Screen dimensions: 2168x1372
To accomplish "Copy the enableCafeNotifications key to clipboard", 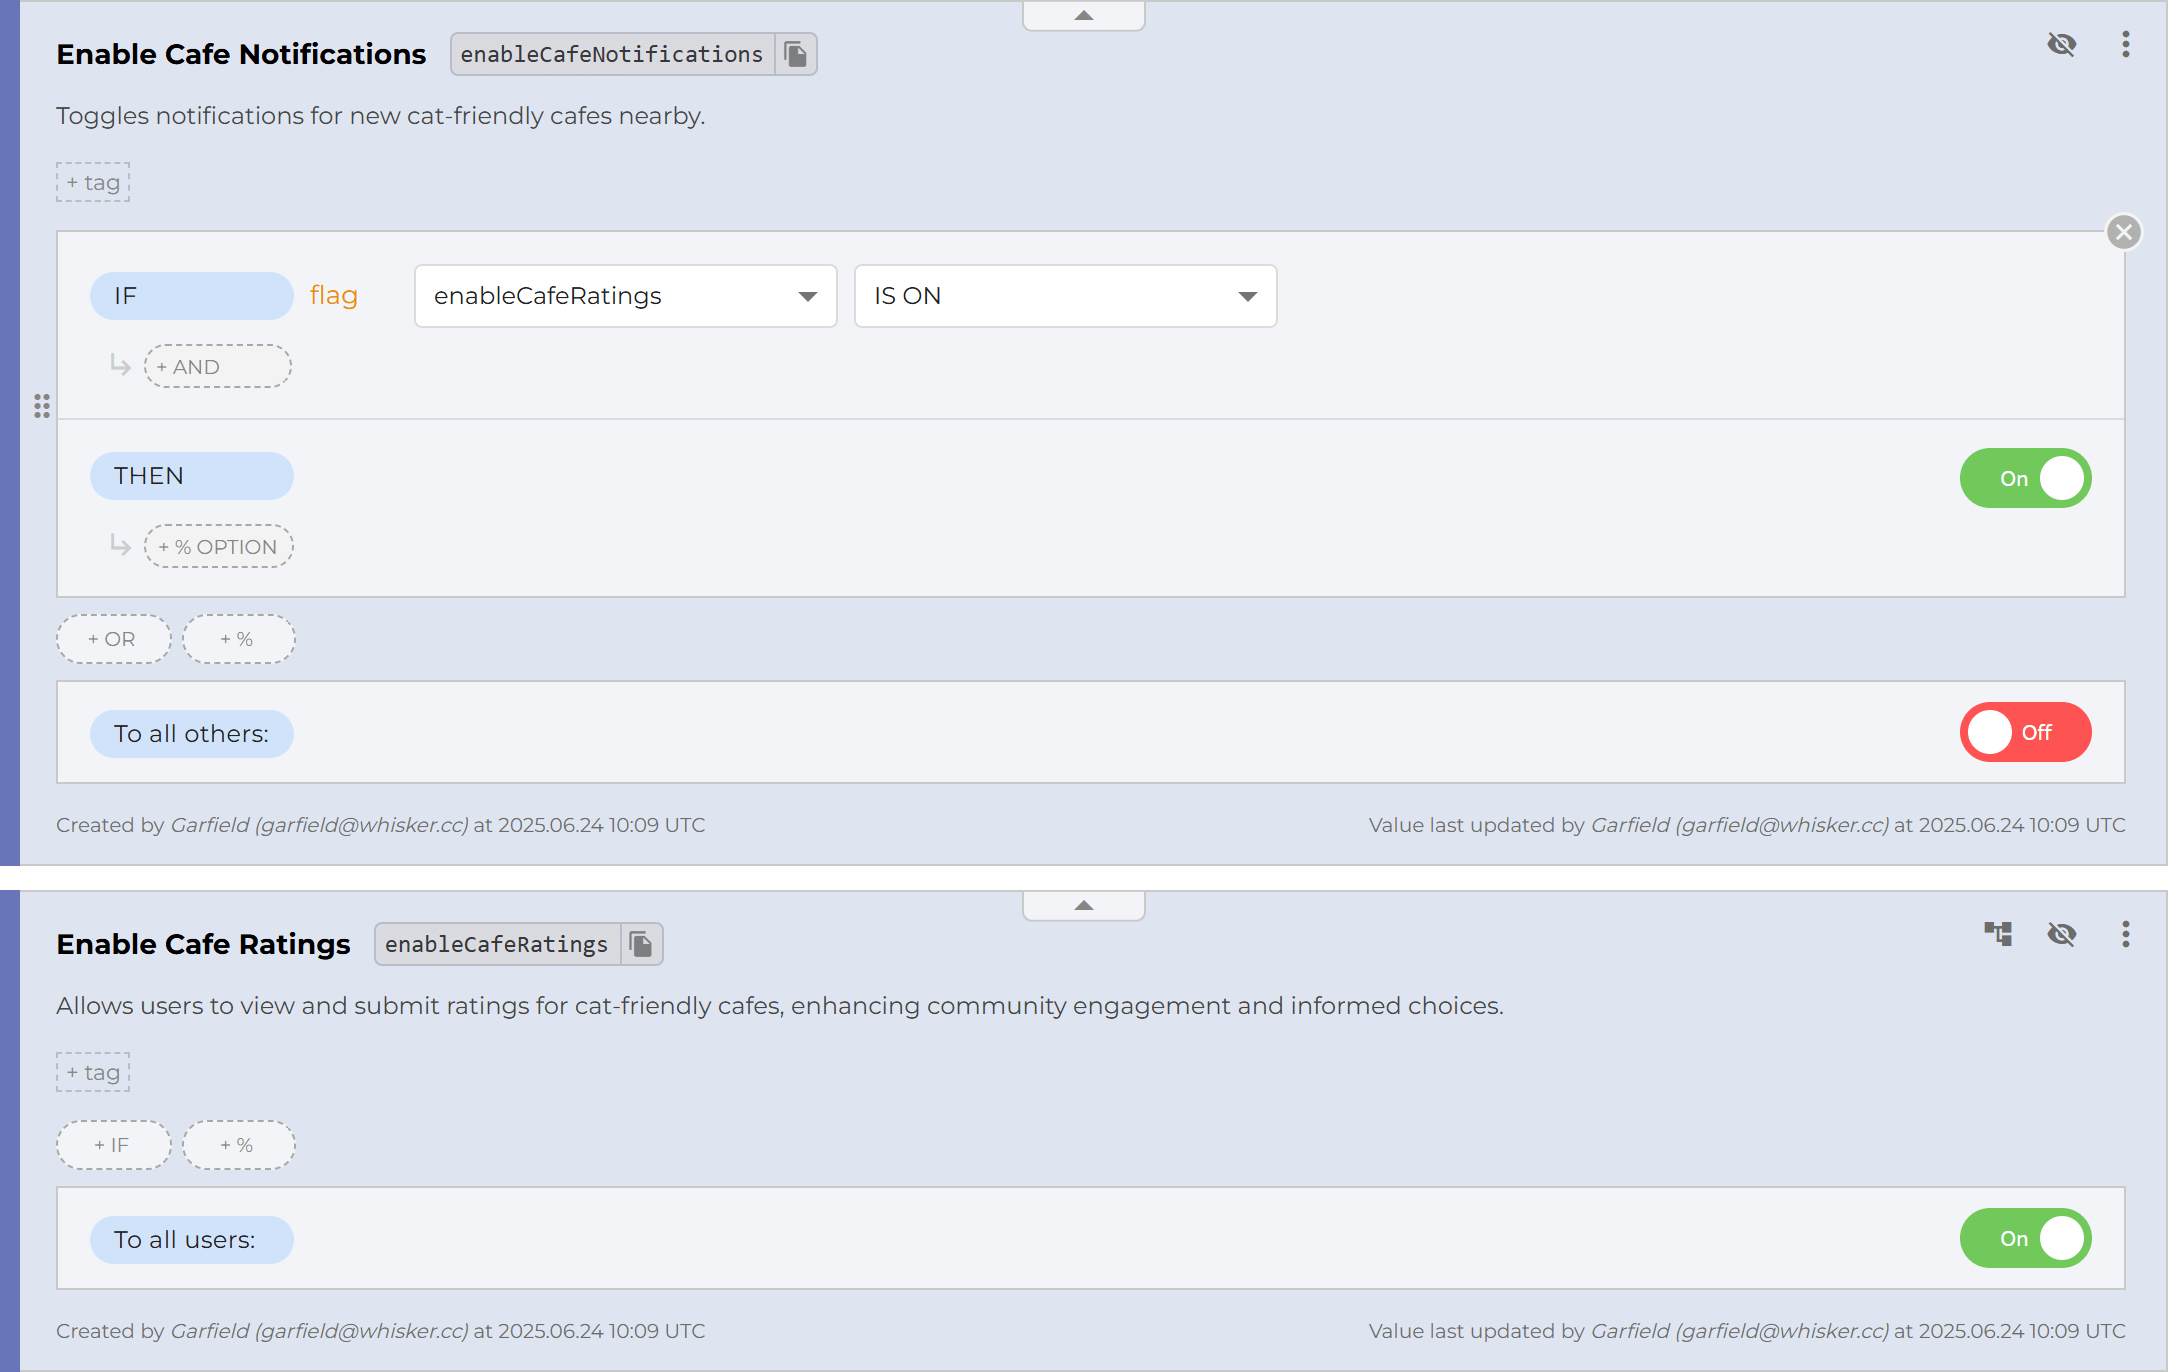I will pyautogui.click(x=796, y=54).
